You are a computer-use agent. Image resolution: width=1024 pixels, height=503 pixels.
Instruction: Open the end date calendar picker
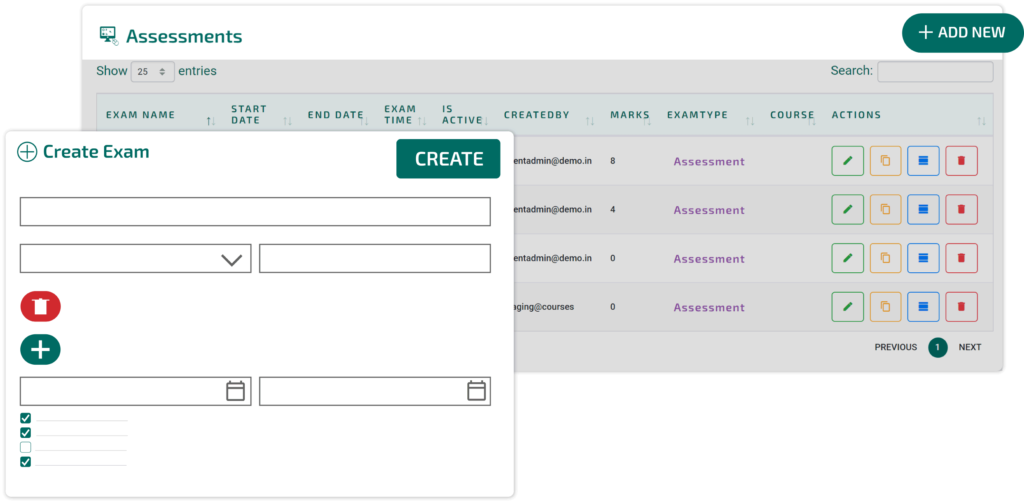(x=477, y=391)
